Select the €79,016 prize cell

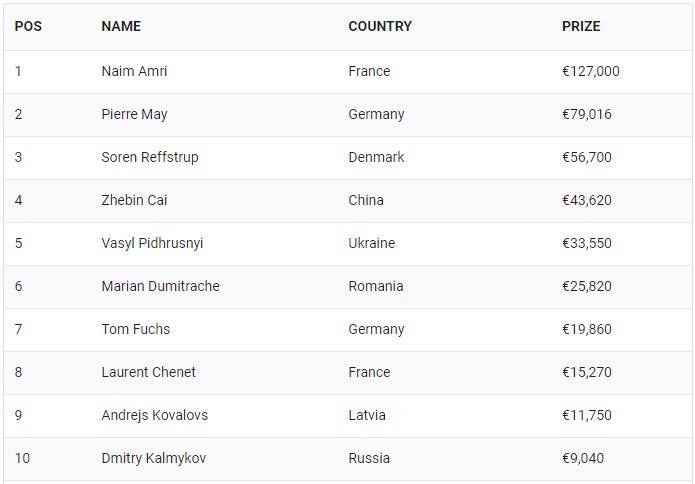click(586, 114)
